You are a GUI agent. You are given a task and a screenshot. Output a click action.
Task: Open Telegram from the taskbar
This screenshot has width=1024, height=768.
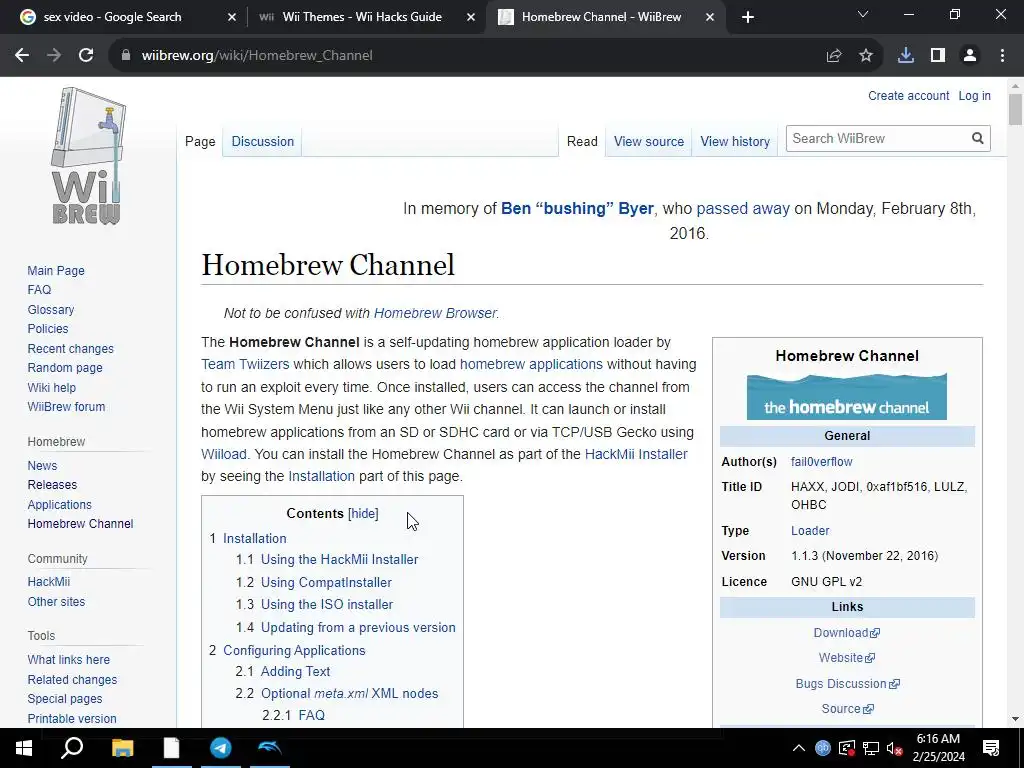coord(221,748)
